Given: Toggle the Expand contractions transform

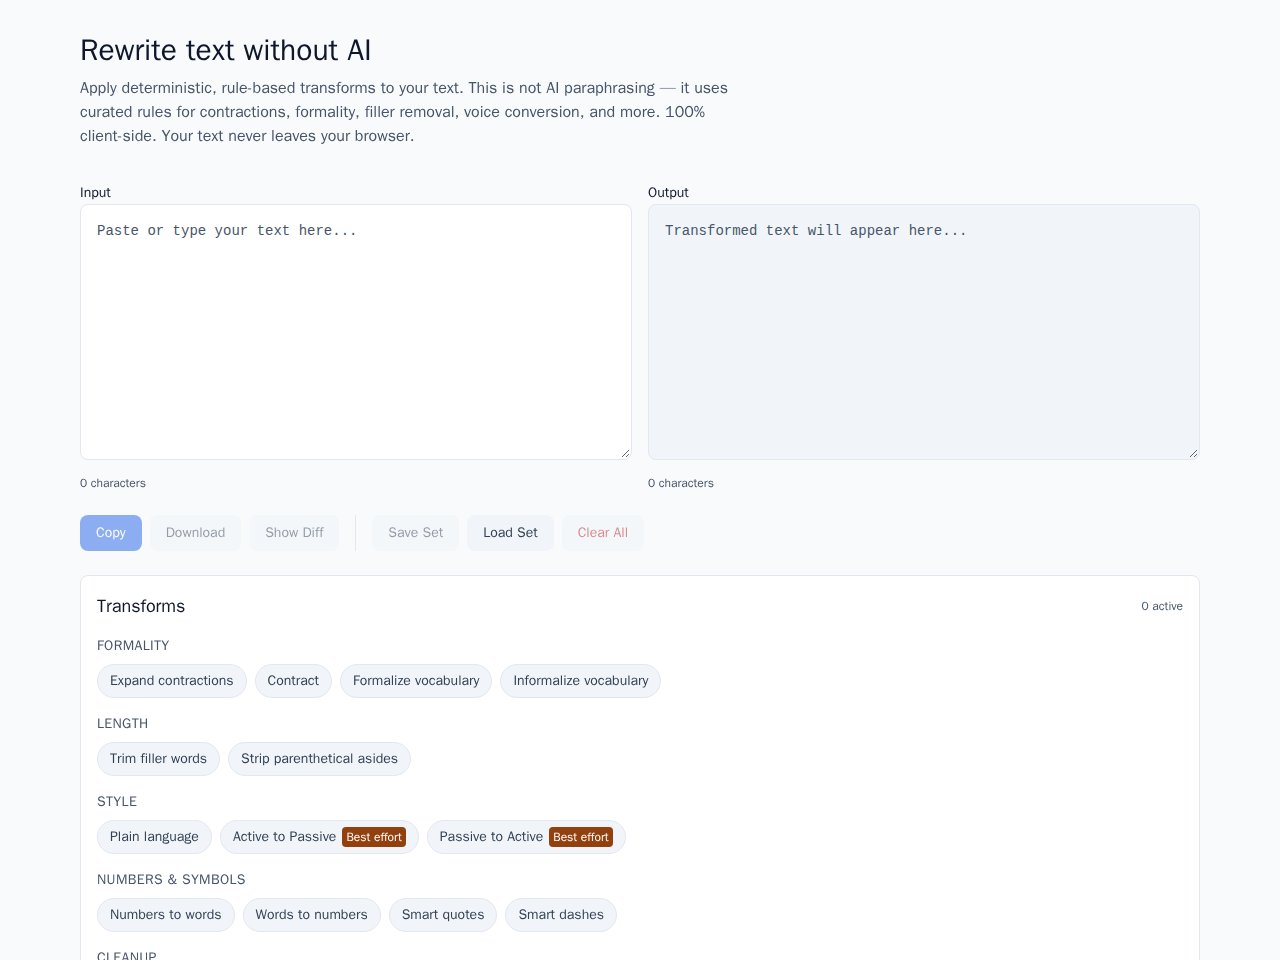Looking at the screenshot, I should coord(172,681).
